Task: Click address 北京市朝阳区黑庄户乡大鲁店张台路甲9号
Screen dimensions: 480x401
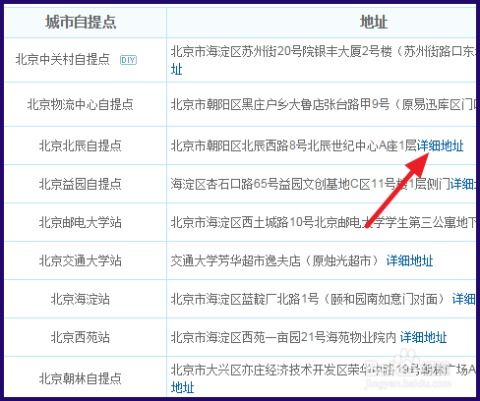Action: click(x=280, y=104)
